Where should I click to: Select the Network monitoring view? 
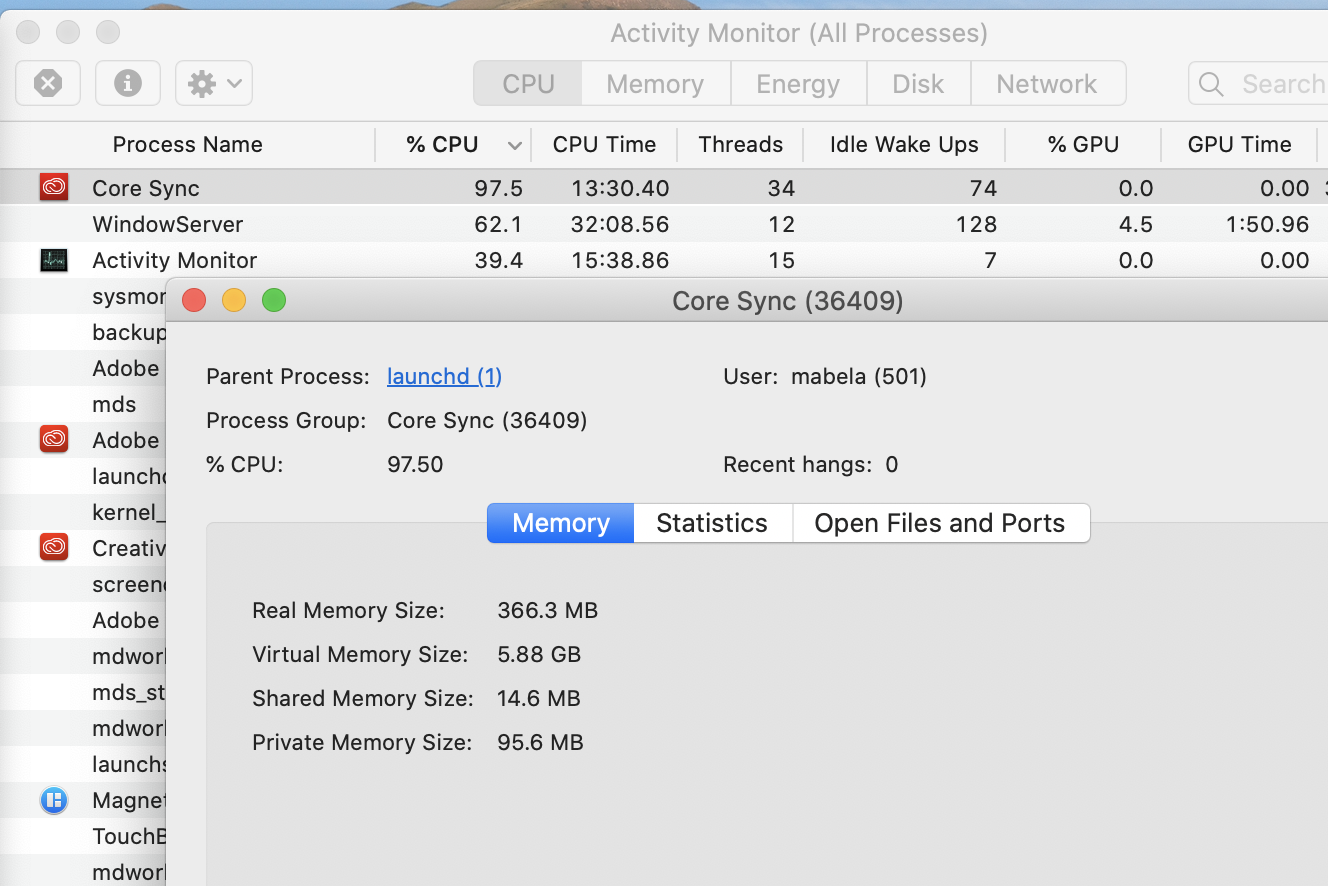point(1047,83)
